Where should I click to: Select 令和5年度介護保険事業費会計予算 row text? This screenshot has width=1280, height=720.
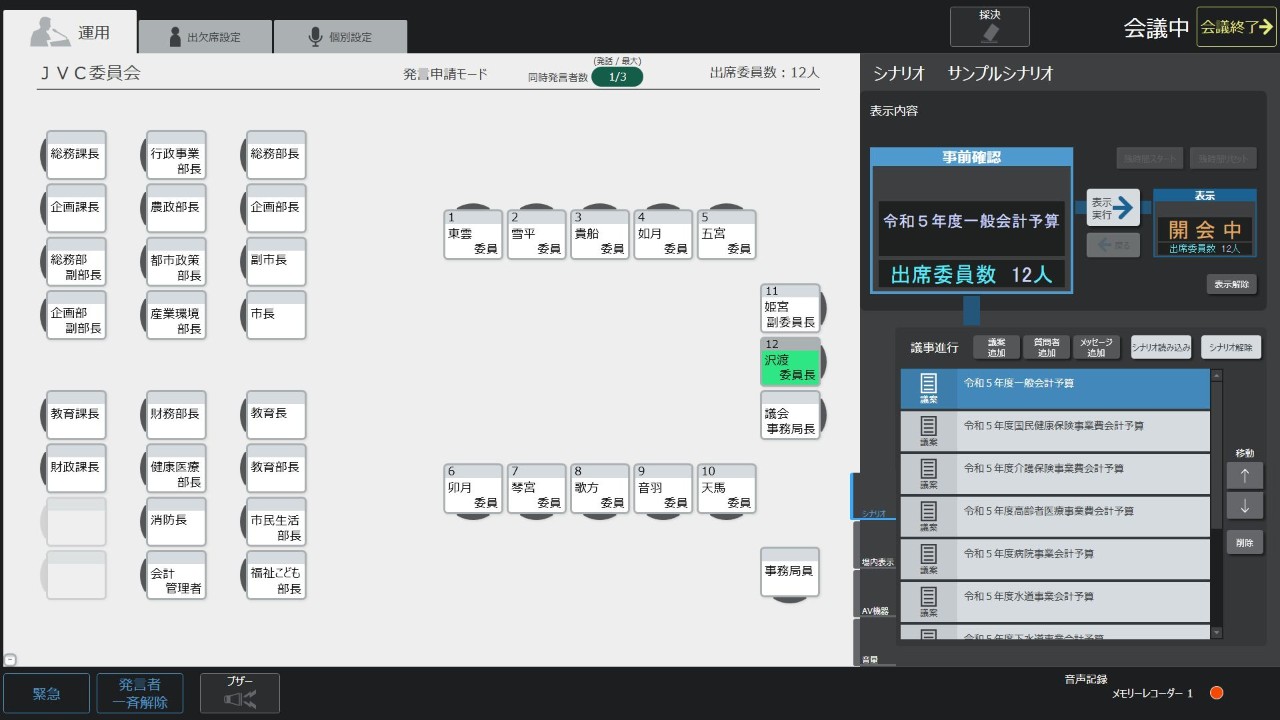[1044, 468]
